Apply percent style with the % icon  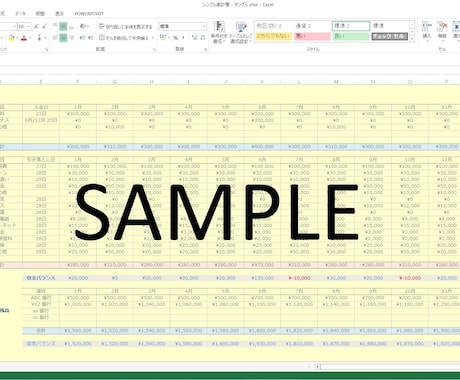(x=175, y=38)
